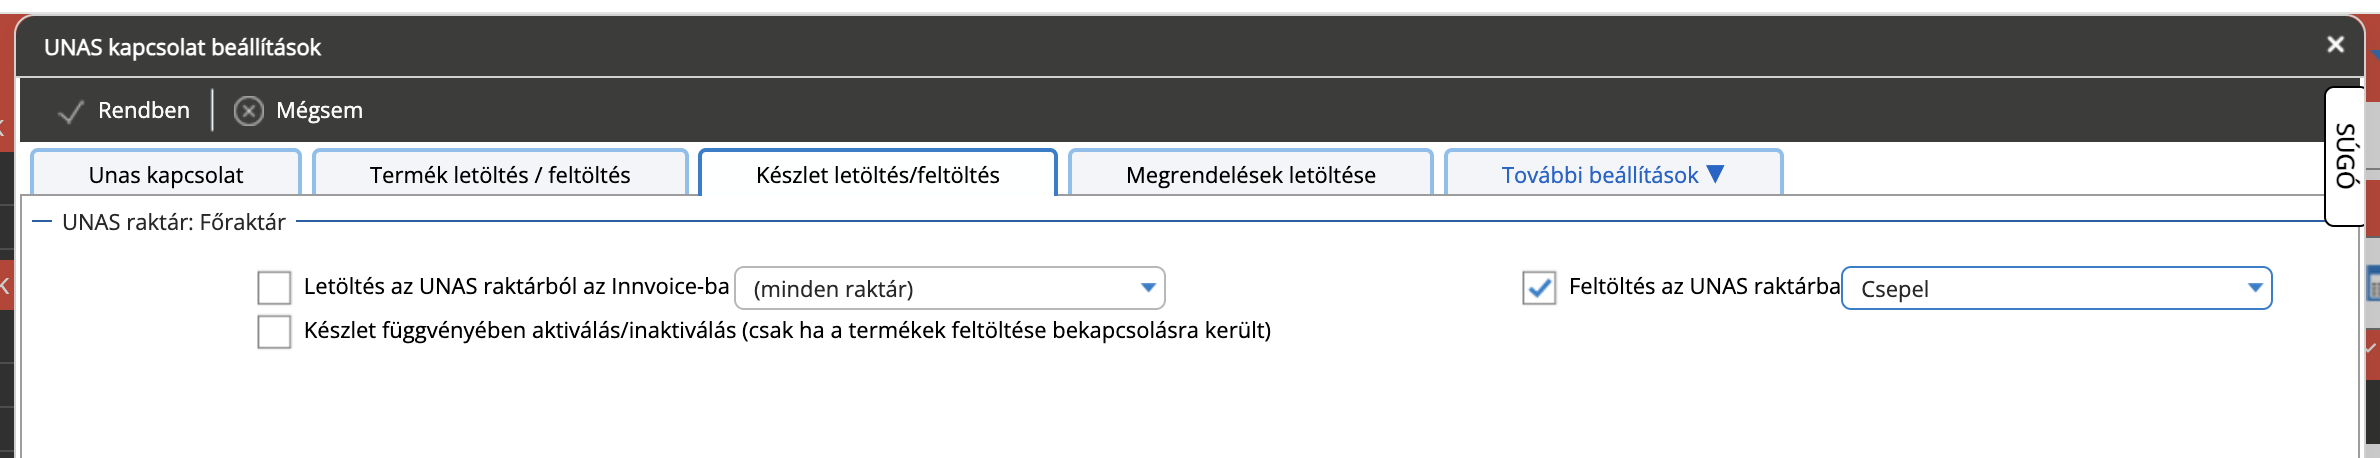Close the UNAS kapcsolat beállítások dialog

(x=2335, y=45)
